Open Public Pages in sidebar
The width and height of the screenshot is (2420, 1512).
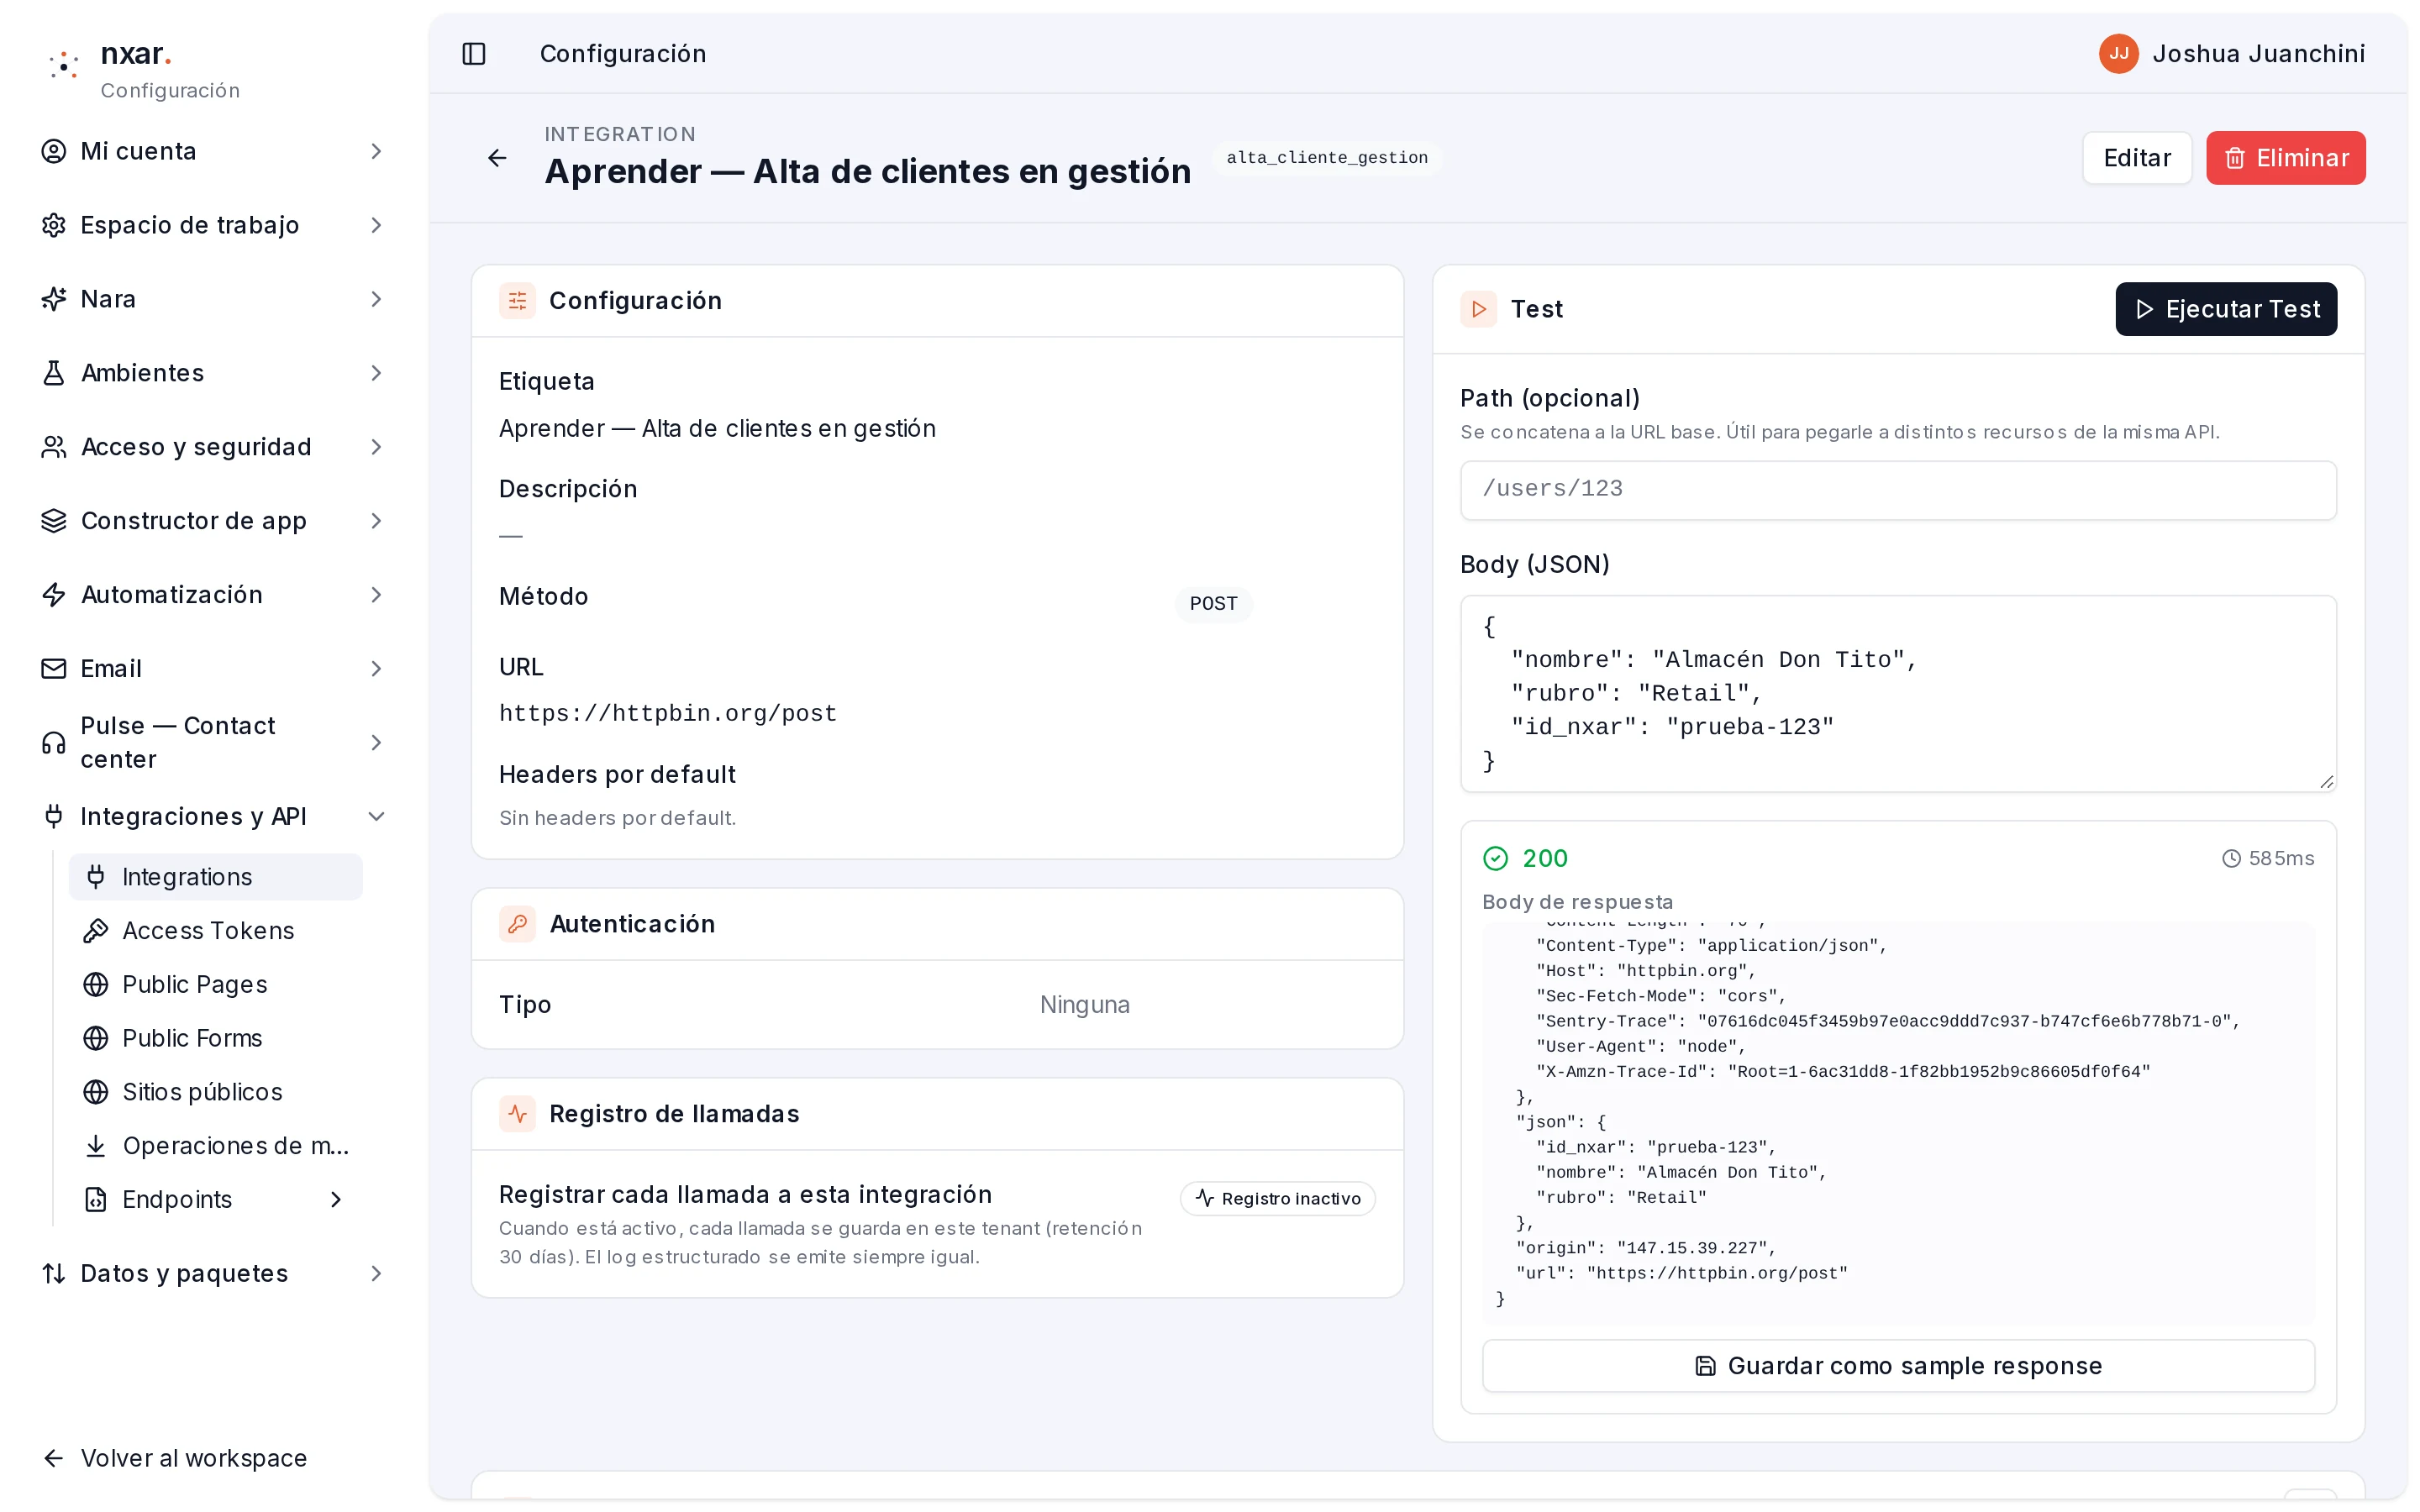216,985
